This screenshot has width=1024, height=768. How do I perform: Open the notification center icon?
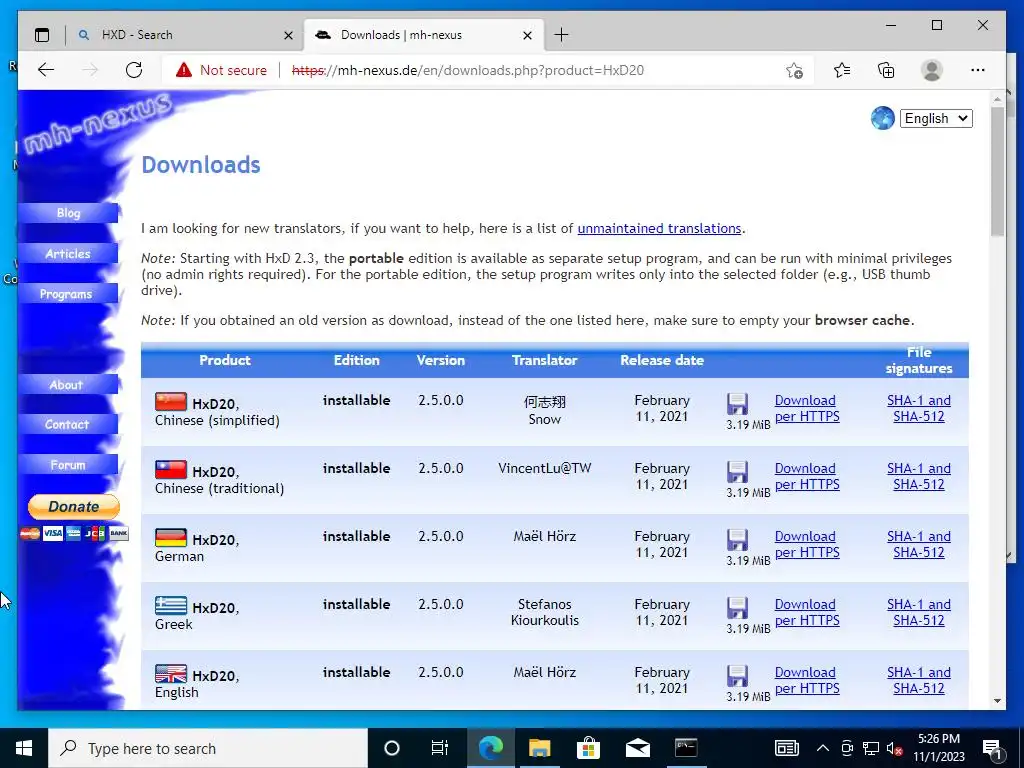click(991, 748)
